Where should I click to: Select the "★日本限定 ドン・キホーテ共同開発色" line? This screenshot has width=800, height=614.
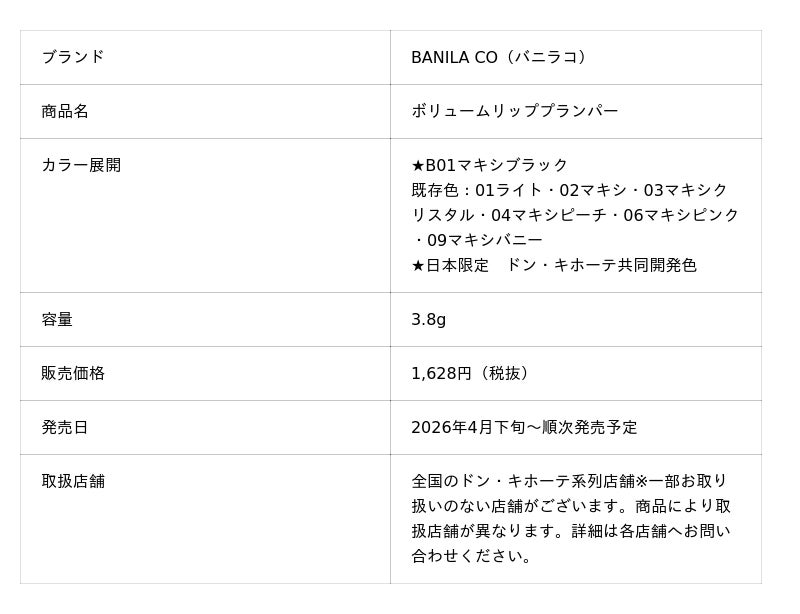click(553, 265)
